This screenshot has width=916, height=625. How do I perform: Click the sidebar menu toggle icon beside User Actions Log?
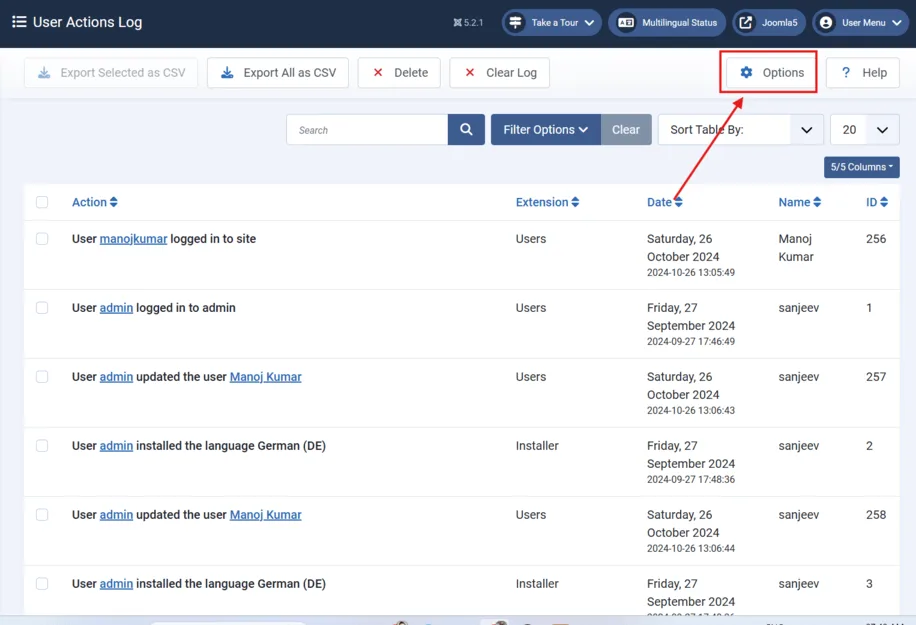point(19,22)
